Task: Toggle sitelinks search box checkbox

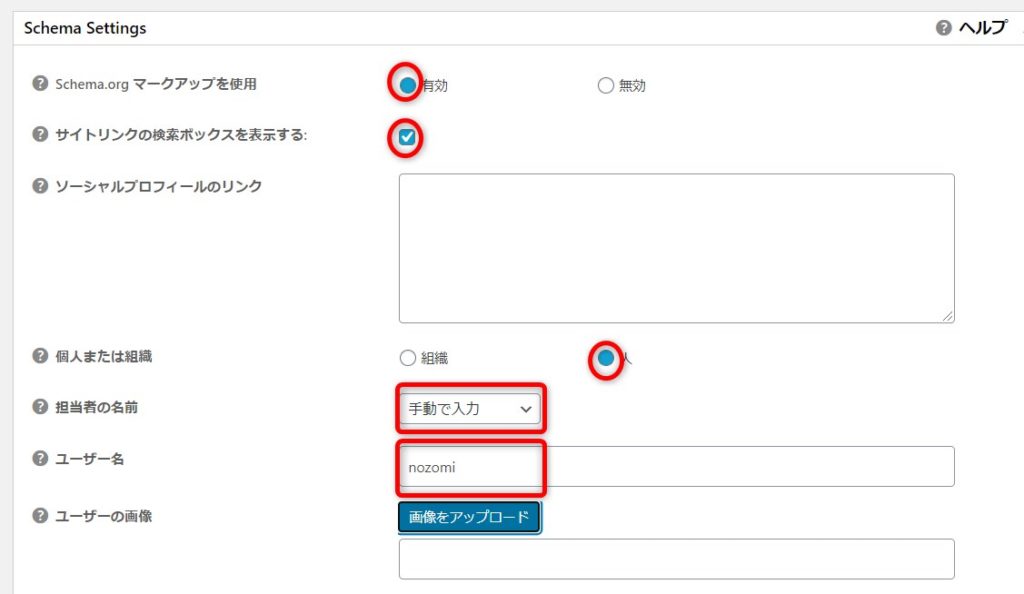Action: click(407, 137)
